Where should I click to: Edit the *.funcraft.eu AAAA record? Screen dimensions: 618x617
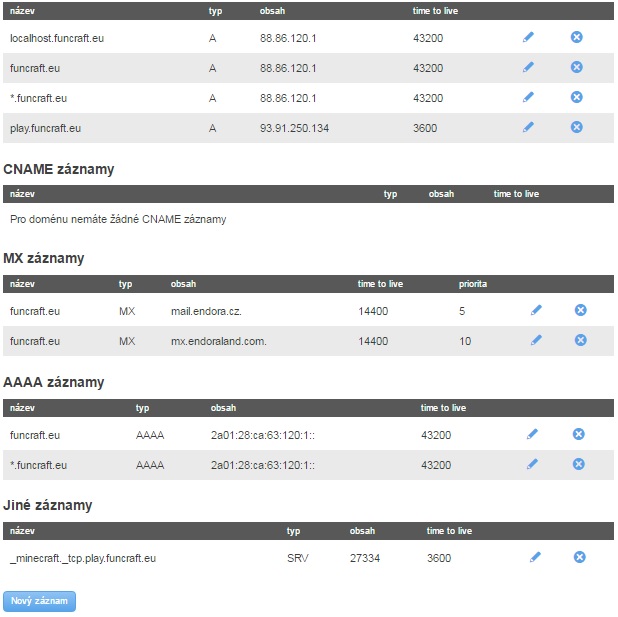point(532,464)
